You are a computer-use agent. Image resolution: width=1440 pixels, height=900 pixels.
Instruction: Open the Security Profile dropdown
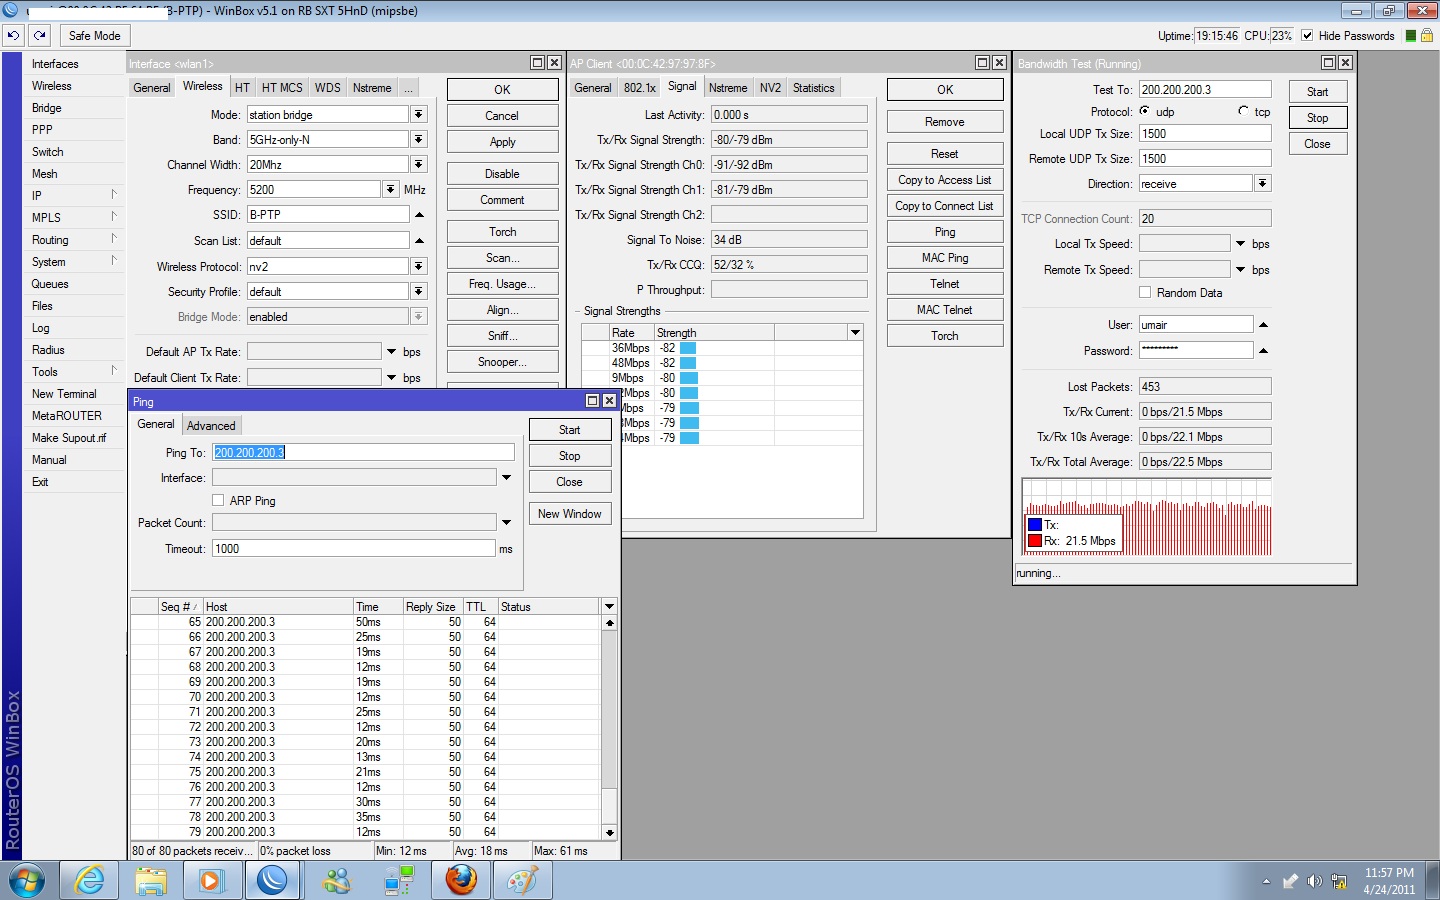419,291
